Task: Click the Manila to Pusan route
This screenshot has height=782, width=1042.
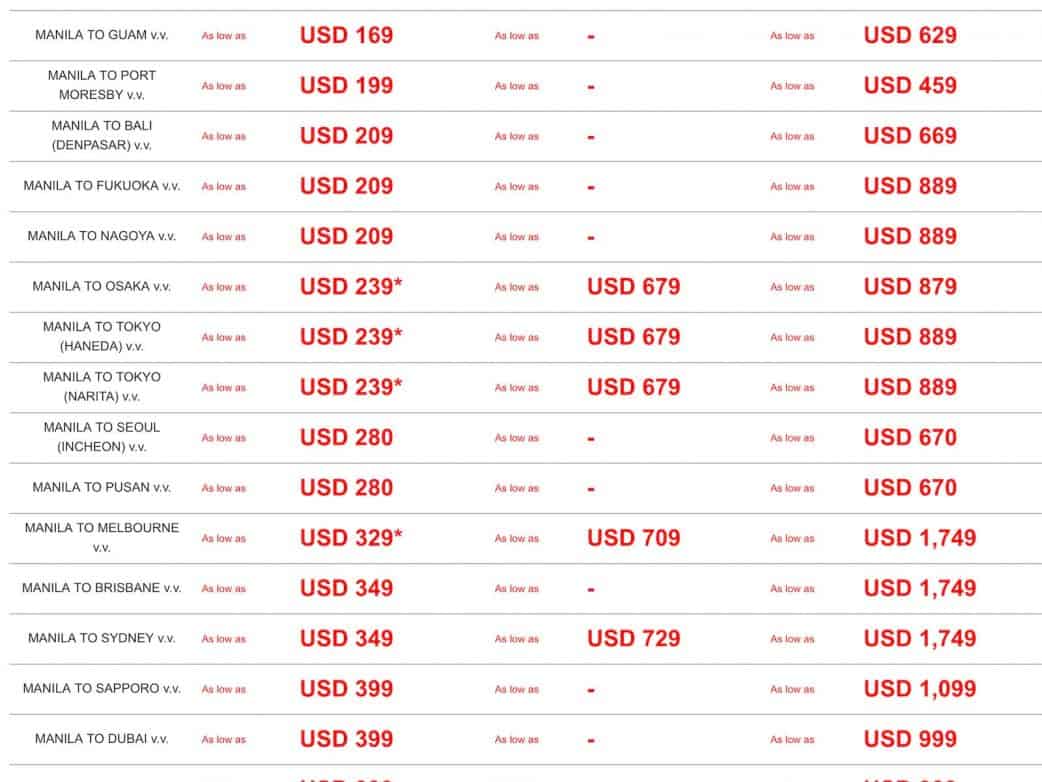Action: click(x=101, y=488)
